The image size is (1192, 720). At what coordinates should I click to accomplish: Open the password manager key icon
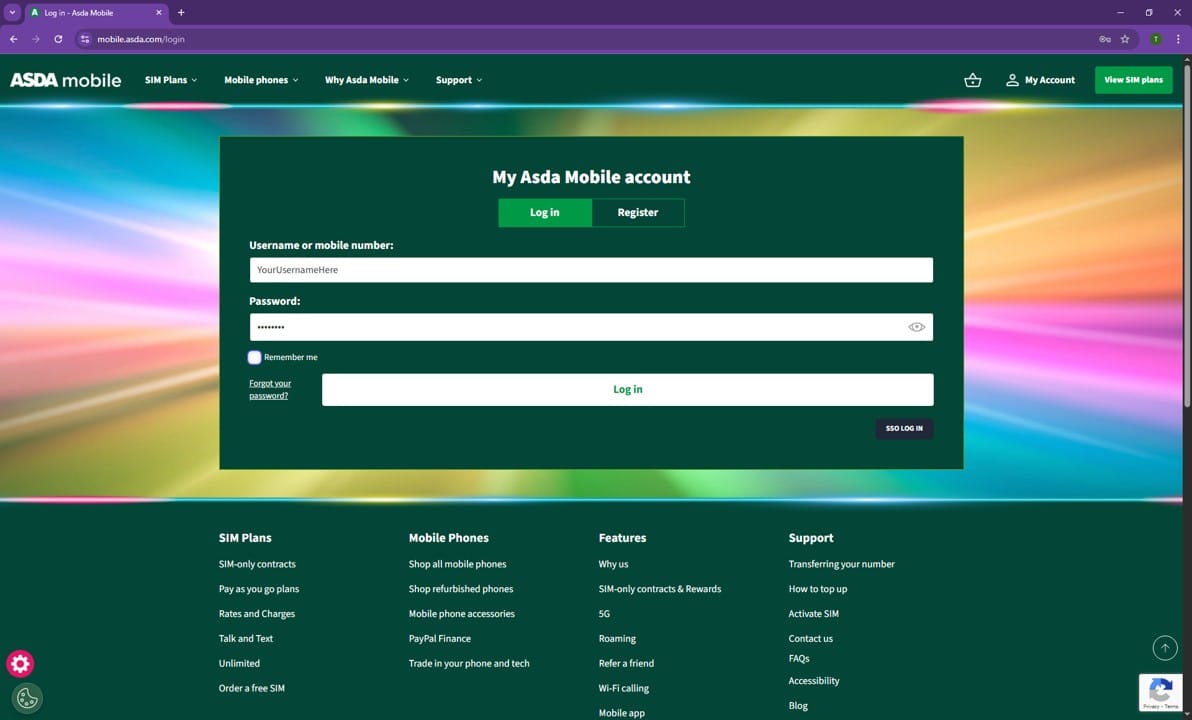[x=1105, y=39]
